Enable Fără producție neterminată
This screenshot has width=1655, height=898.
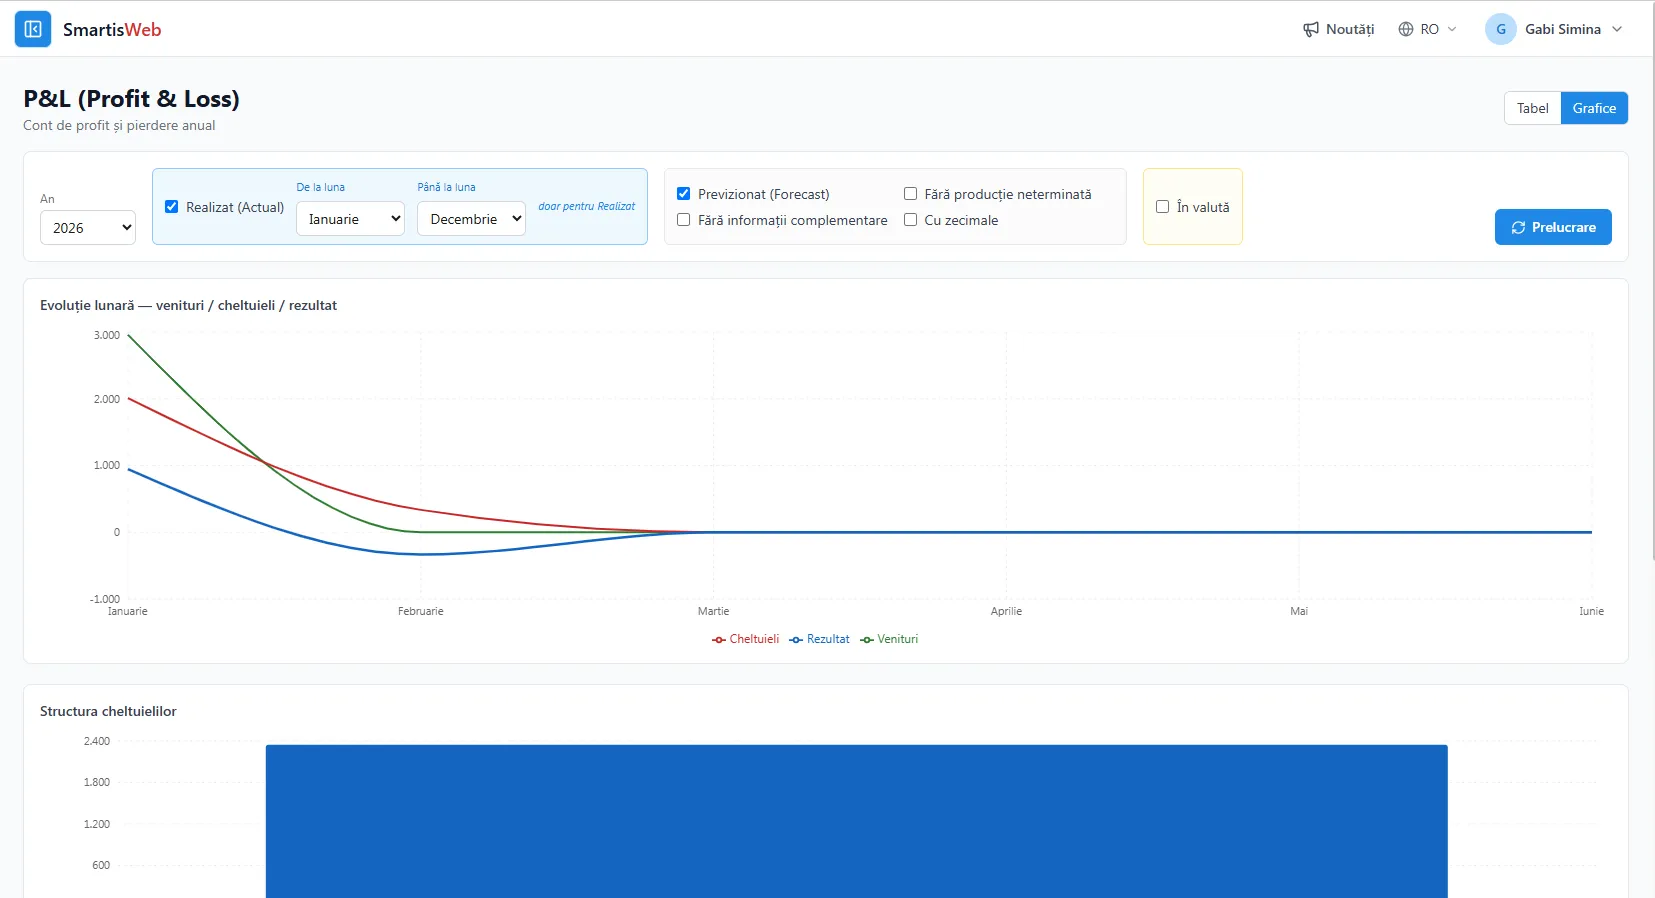click(910, 194)
